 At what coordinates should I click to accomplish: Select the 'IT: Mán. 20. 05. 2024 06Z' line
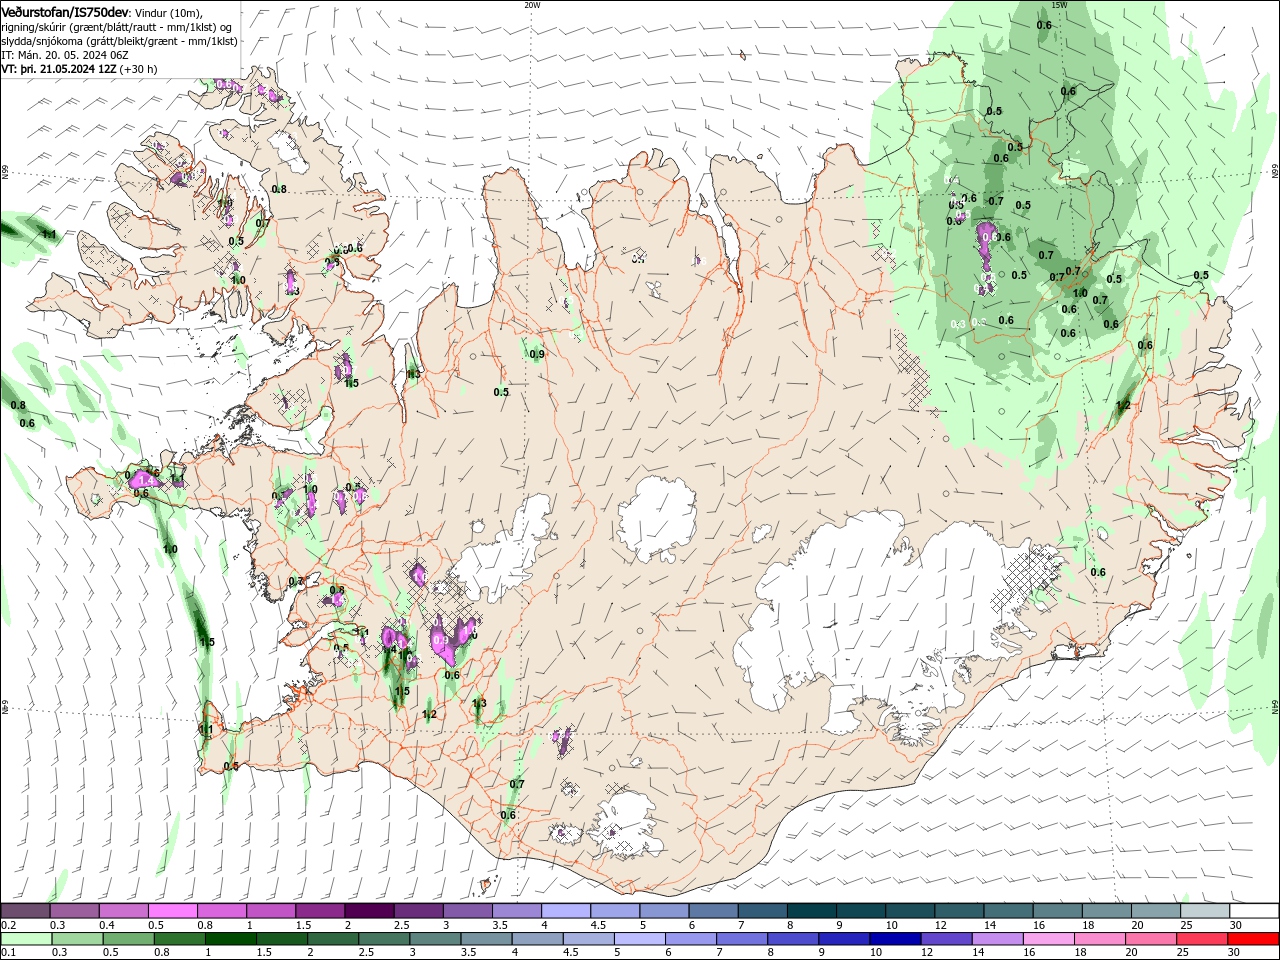(x=63, y=55)
